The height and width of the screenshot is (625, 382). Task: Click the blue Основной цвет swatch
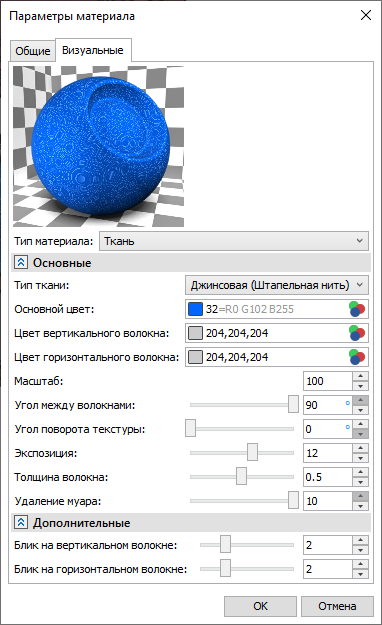tap(195, 309)
